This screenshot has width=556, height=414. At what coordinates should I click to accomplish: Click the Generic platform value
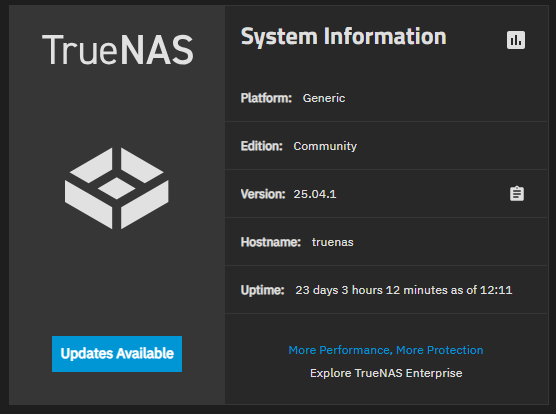tap(324, 98)
